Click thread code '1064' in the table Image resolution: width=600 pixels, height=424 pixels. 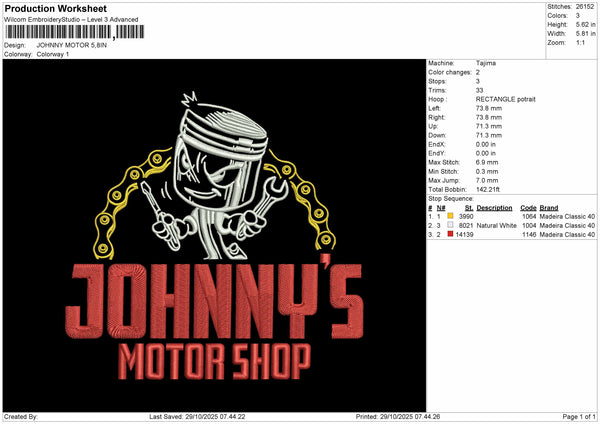[529, 217]
